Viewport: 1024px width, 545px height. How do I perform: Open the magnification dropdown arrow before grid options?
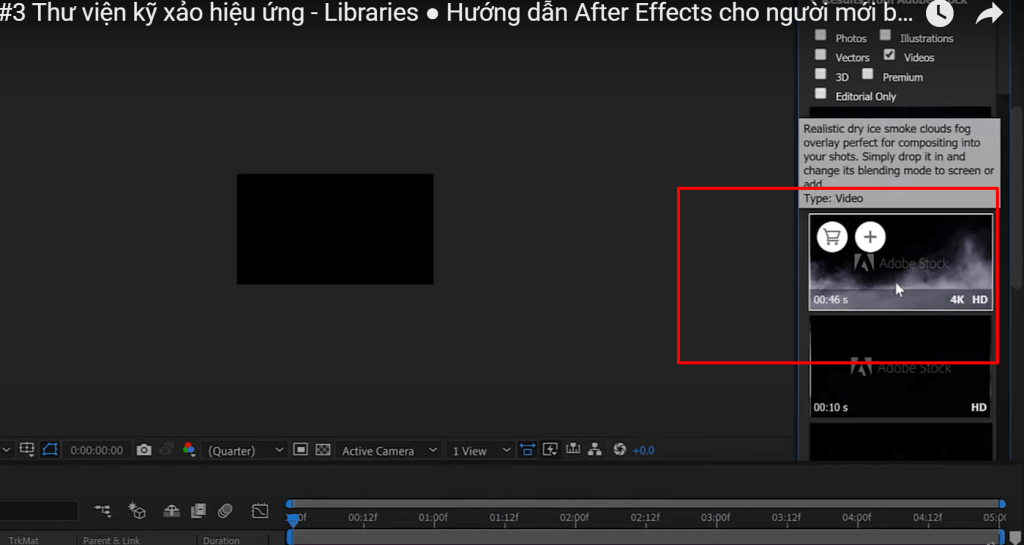point(7,450)
